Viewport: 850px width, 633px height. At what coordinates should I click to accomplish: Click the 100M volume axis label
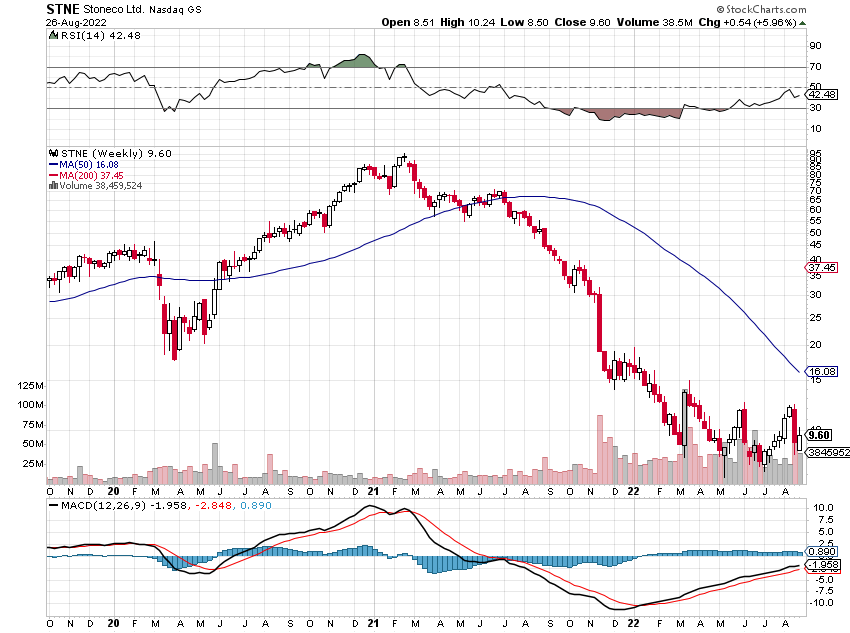30,405
